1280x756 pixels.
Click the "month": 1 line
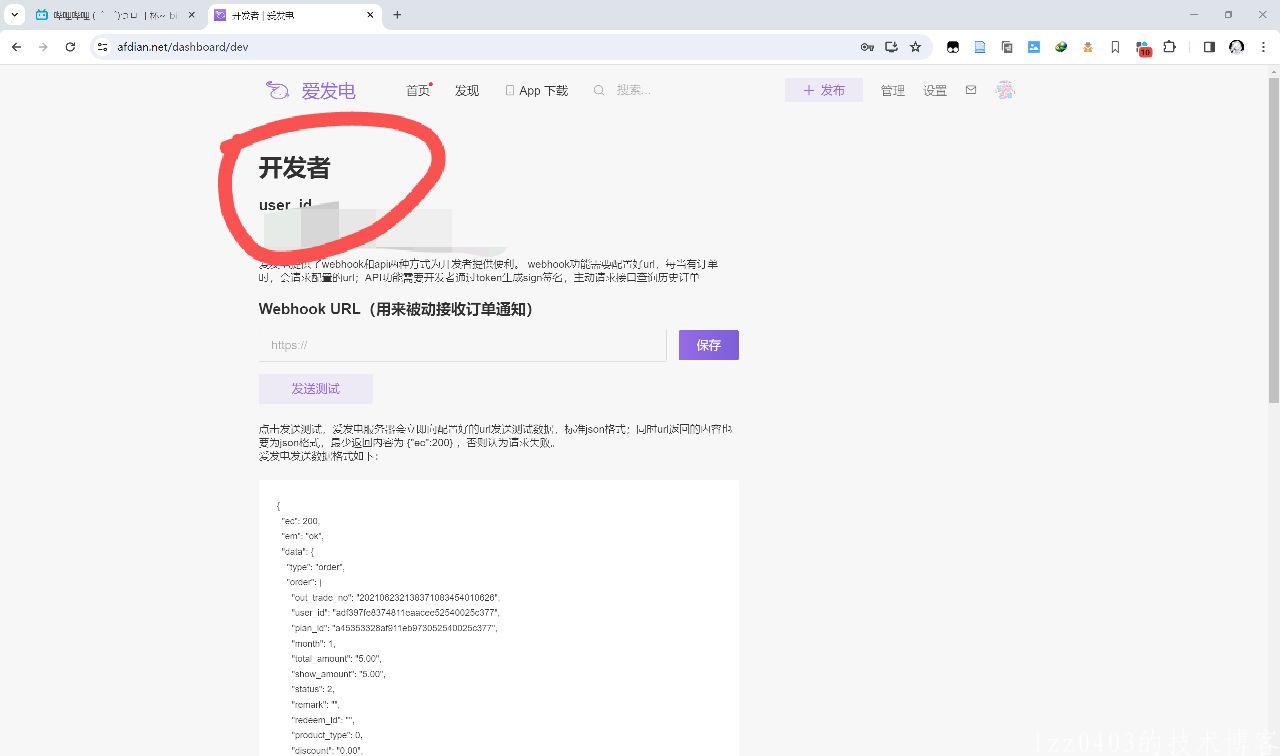tap(314, 644)
